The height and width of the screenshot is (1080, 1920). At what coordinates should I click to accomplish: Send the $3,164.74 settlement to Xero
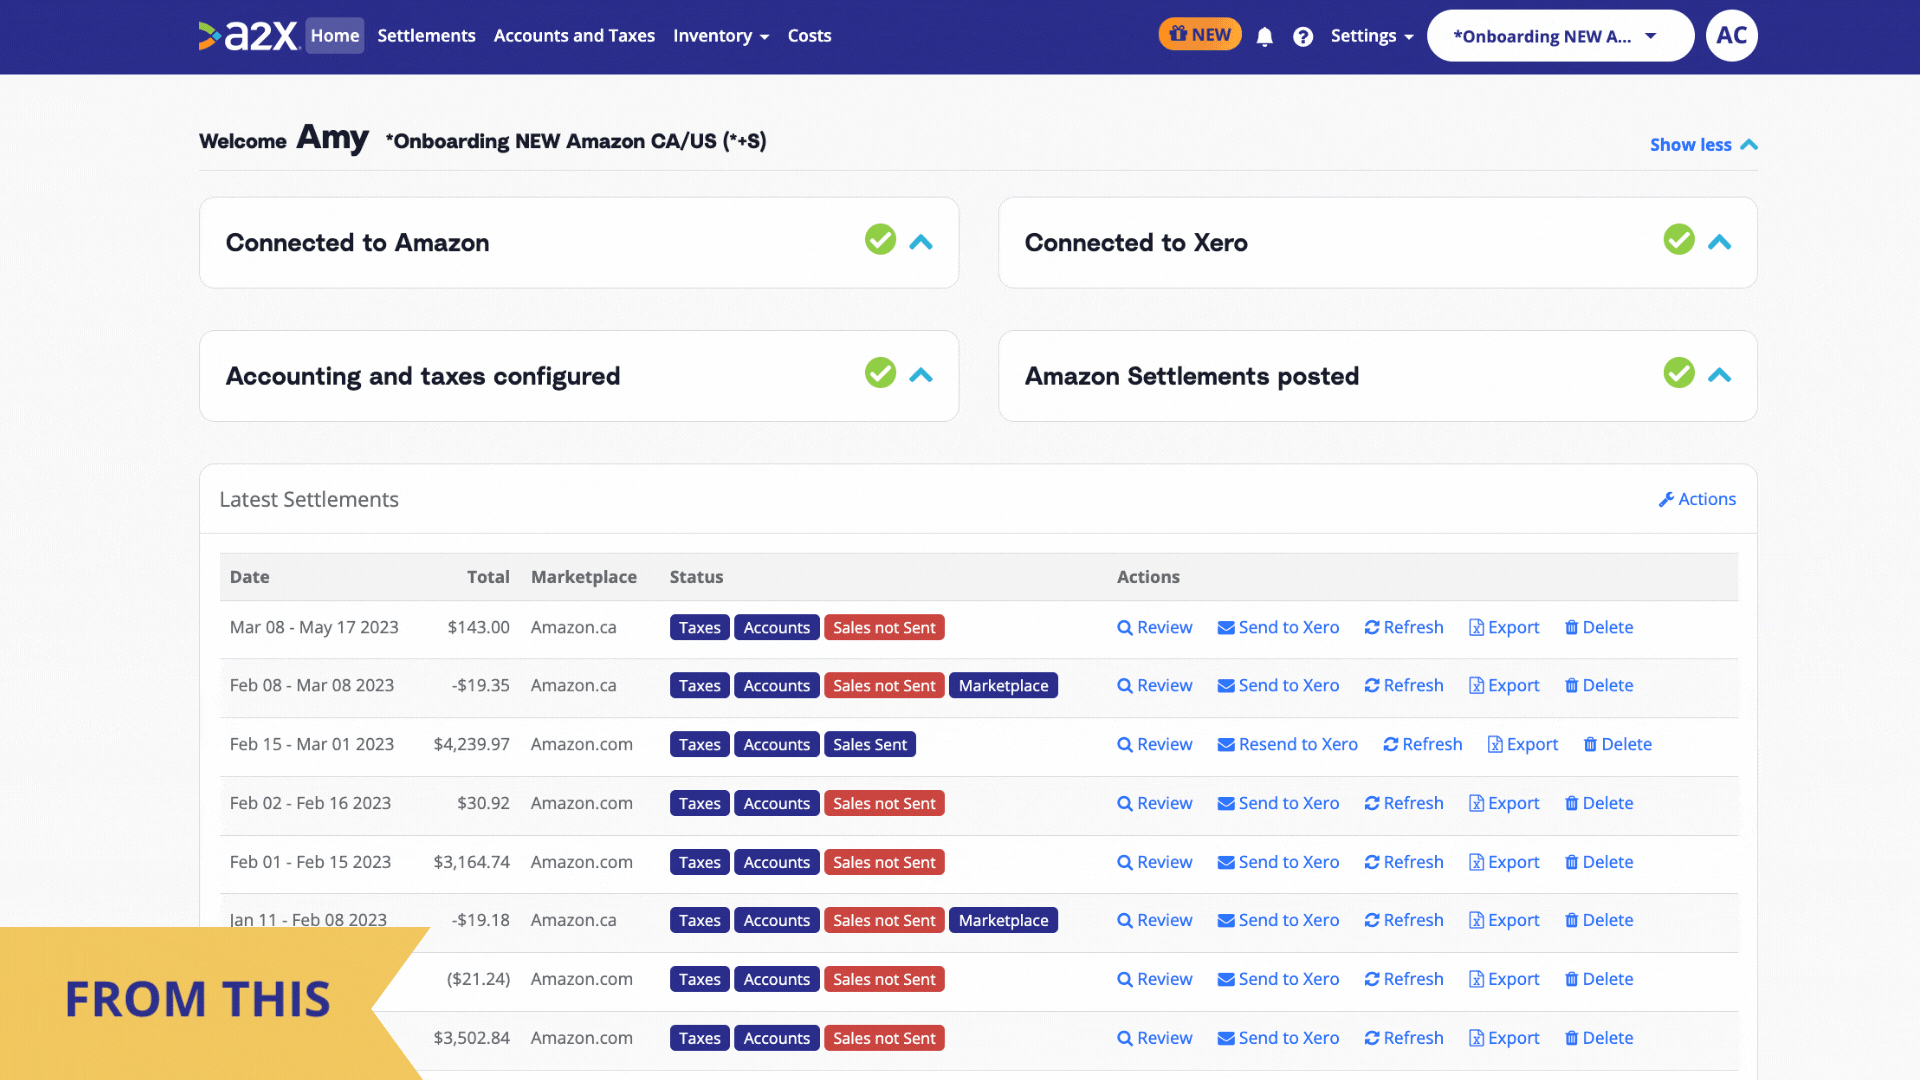1278,863
